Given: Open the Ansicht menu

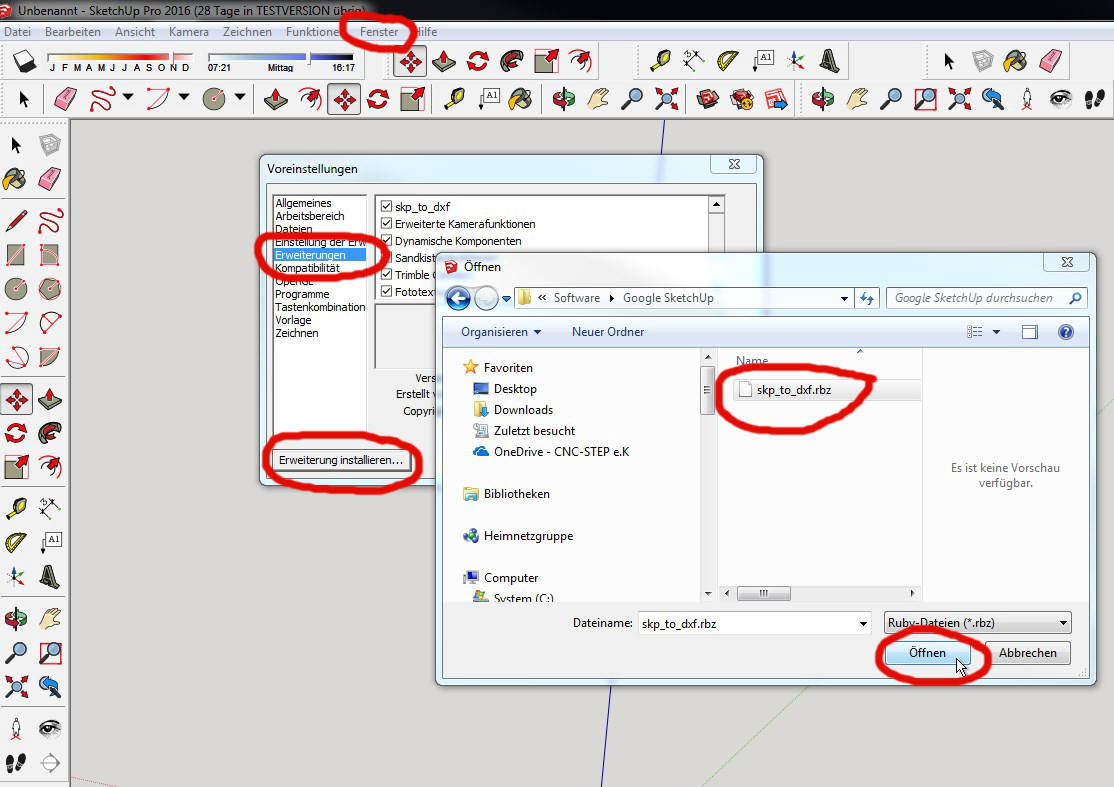Looking at the screenshot, I should click(x=135, y=32).
